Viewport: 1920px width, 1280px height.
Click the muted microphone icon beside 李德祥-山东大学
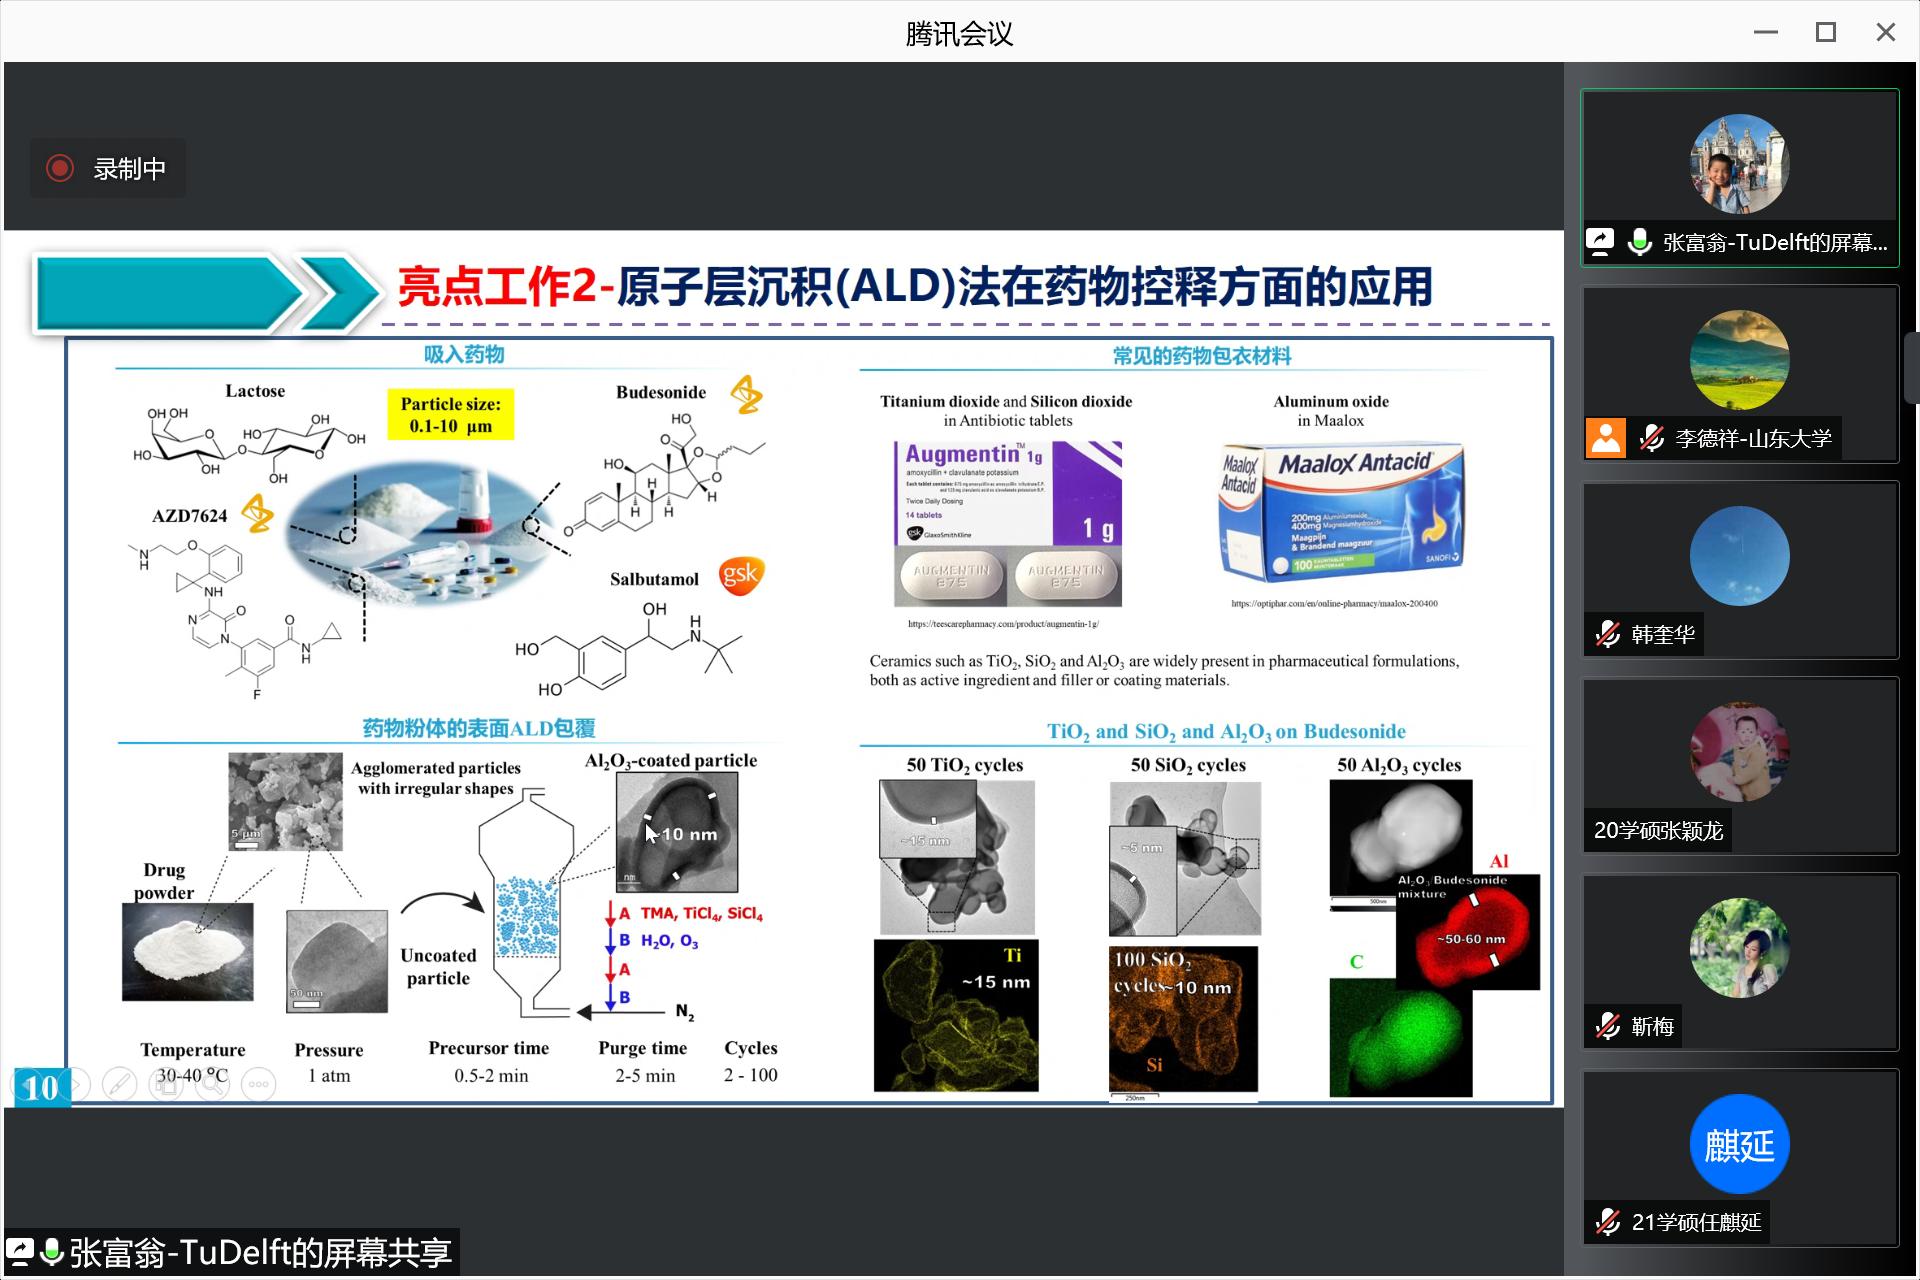coord(1651,438)
